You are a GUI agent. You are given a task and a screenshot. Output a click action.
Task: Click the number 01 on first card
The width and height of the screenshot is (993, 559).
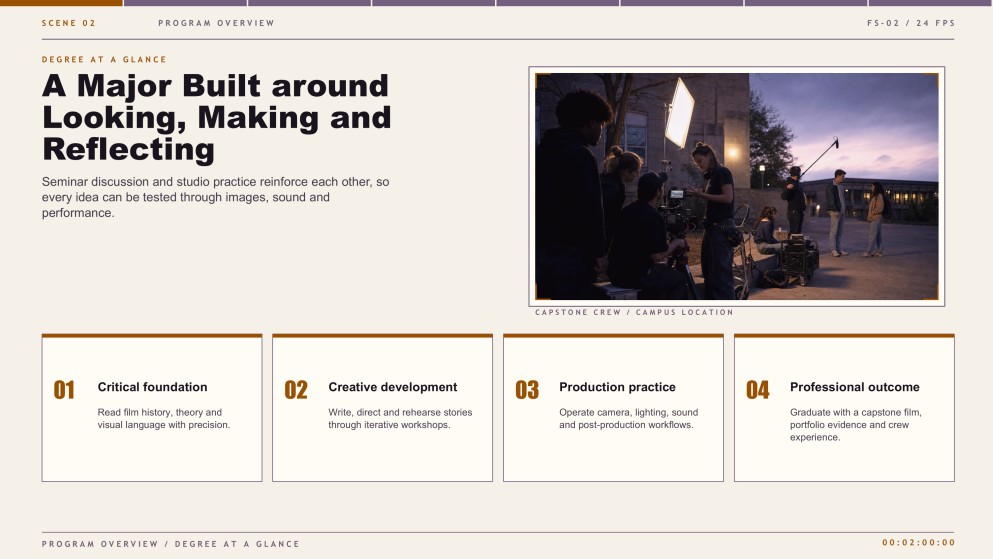(x=64, y=390)
